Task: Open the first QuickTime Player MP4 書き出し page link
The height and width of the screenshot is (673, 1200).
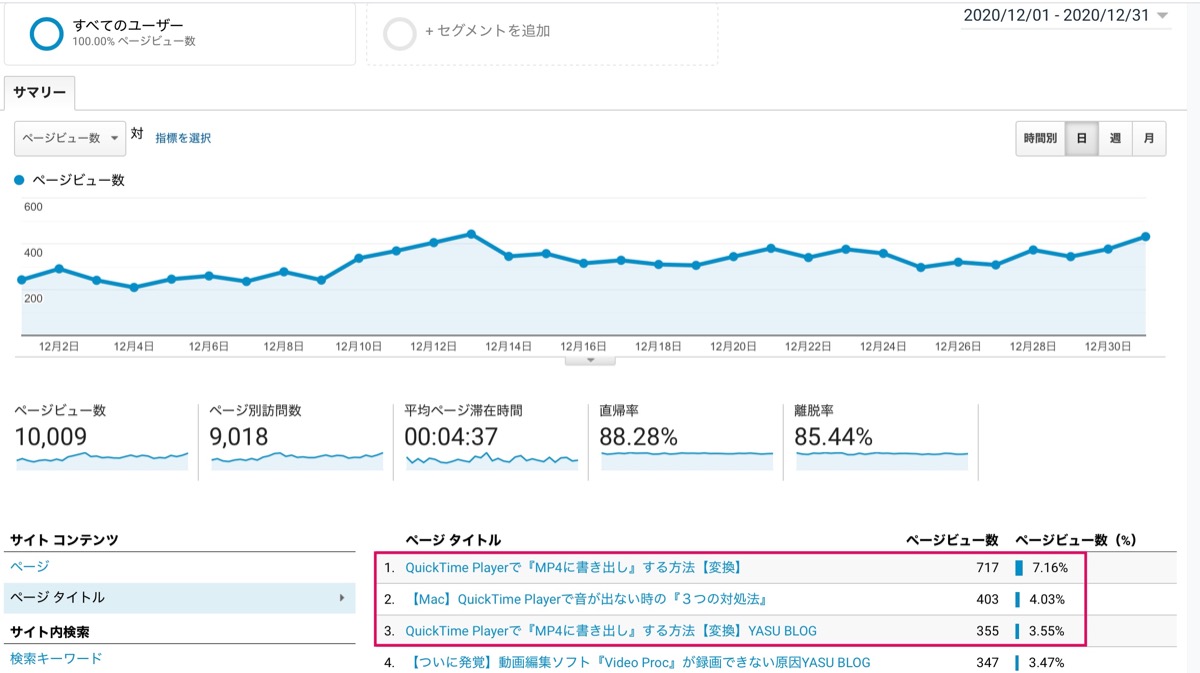Action: click(573, 567)
